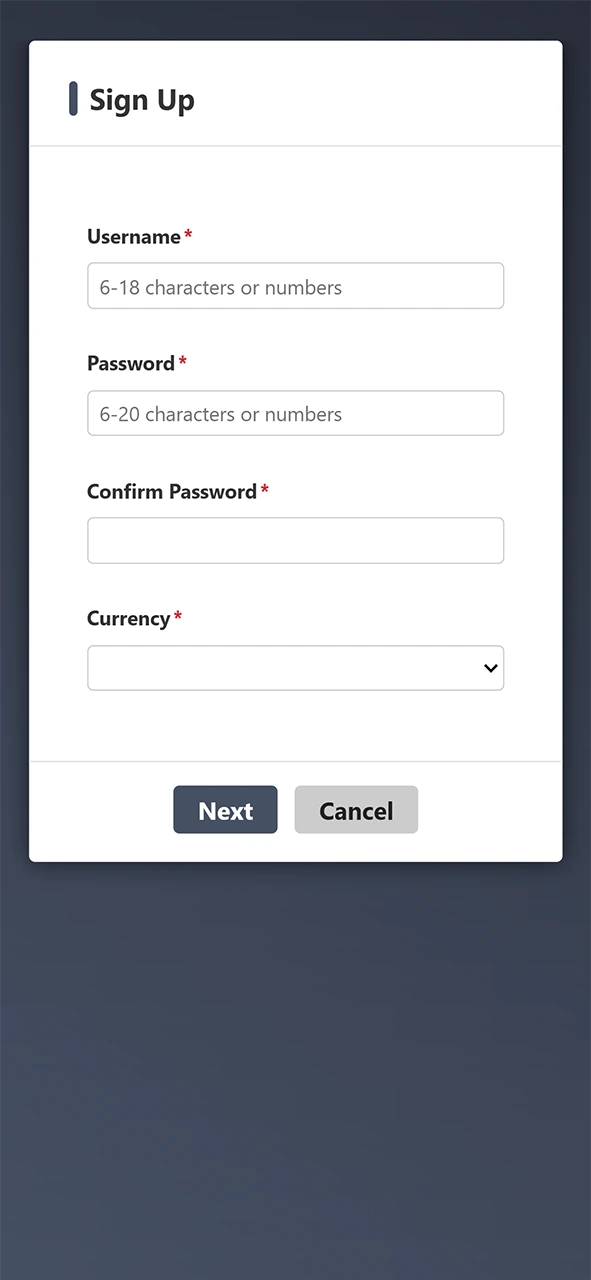
Task: Click the Username field label
Action: [x=134, y=237]
